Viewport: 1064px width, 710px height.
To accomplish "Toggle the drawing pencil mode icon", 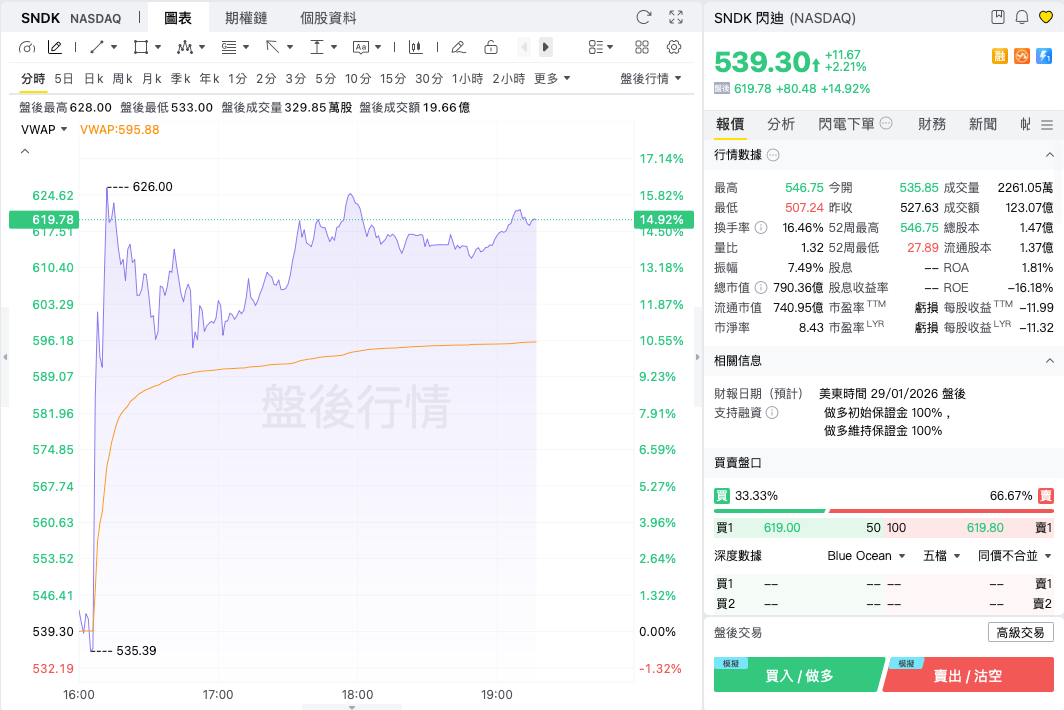I will click(x=55, y=48).
